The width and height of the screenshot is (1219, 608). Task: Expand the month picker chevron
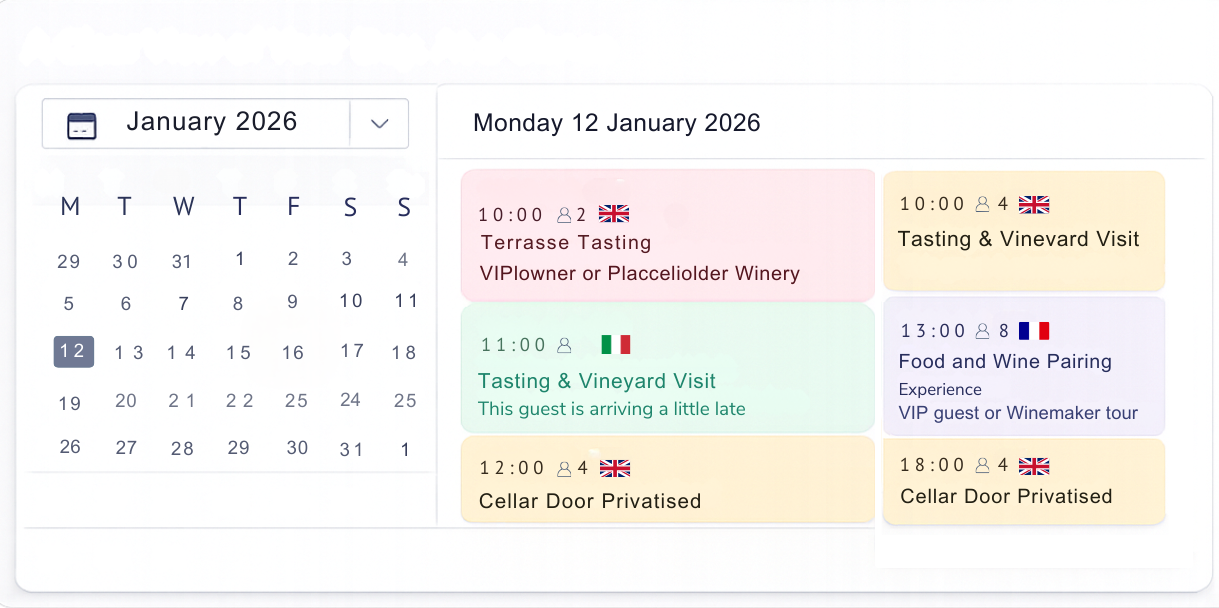point(379,124)
